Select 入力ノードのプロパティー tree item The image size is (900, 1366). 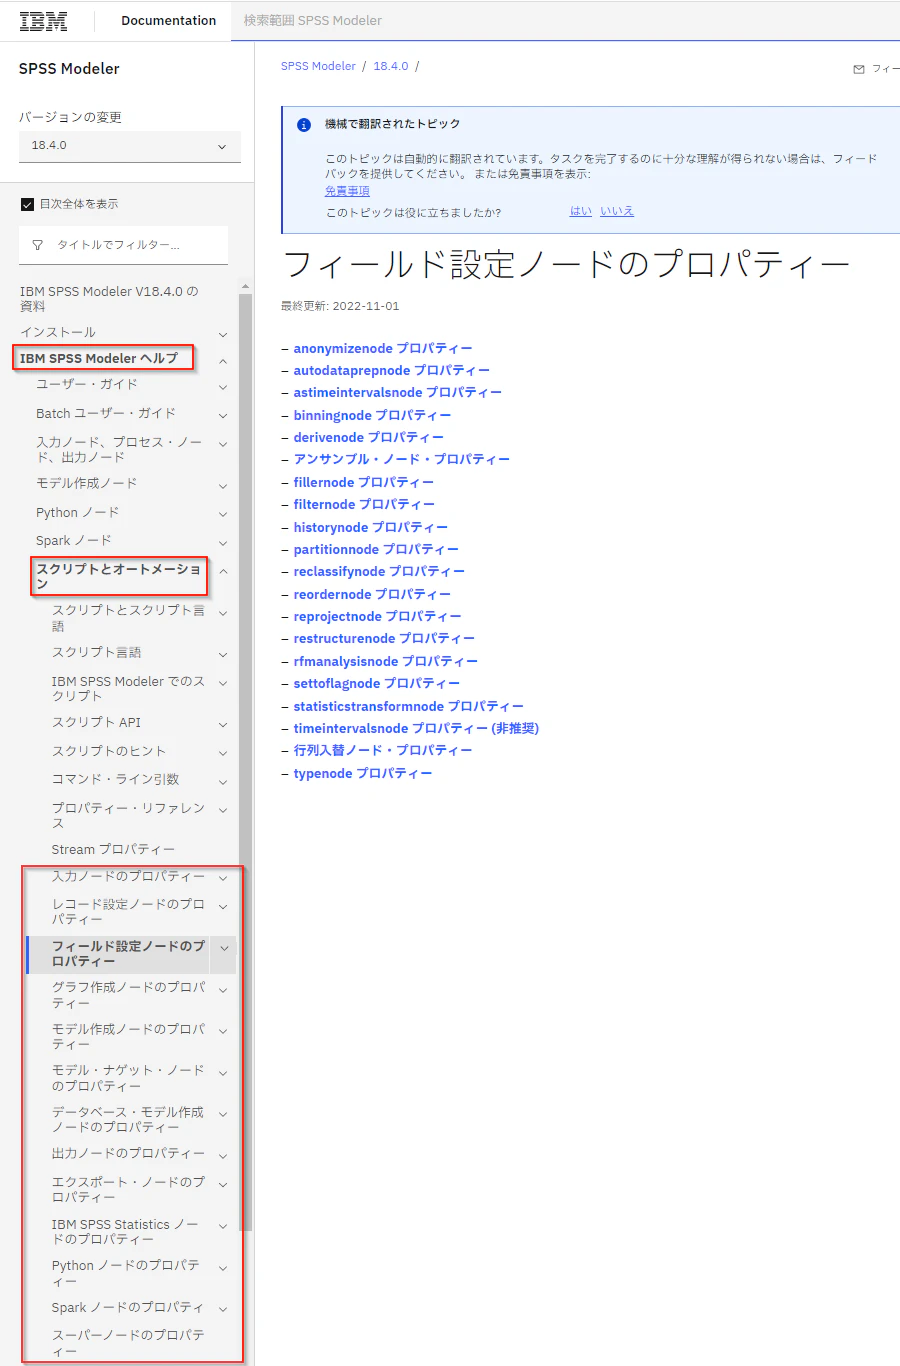pyautogui.click(x=128, y=877)
